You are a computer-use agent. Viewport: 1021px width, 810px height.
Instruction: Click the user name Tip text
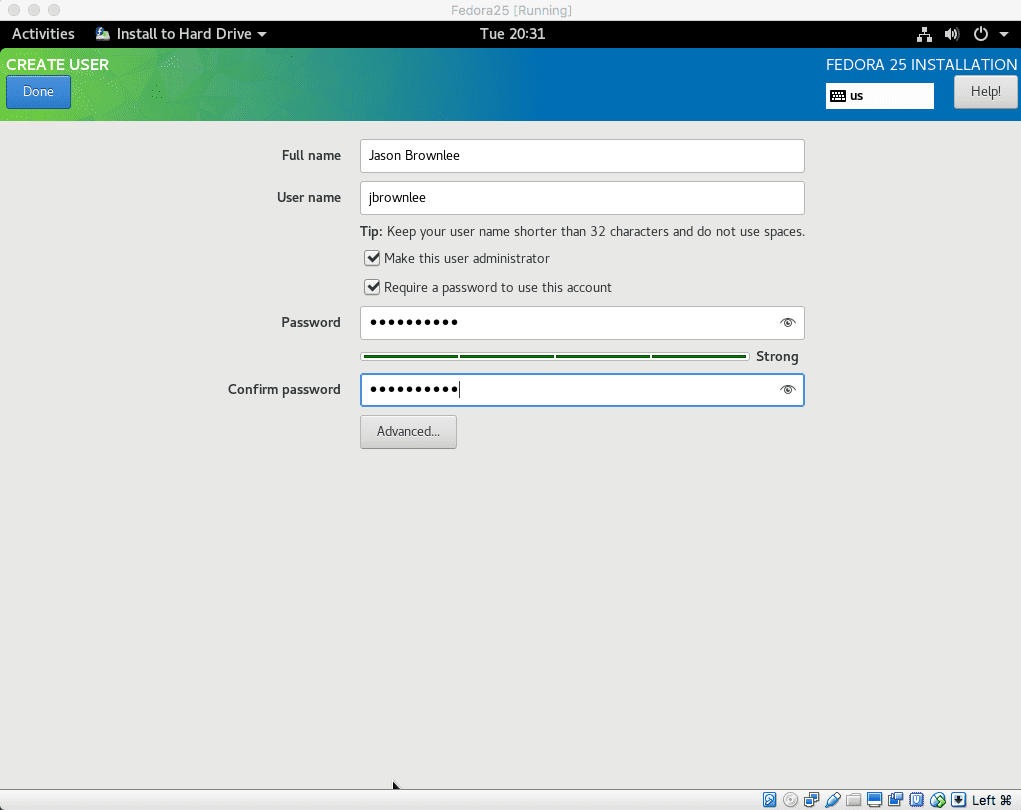tap(582, 232)
